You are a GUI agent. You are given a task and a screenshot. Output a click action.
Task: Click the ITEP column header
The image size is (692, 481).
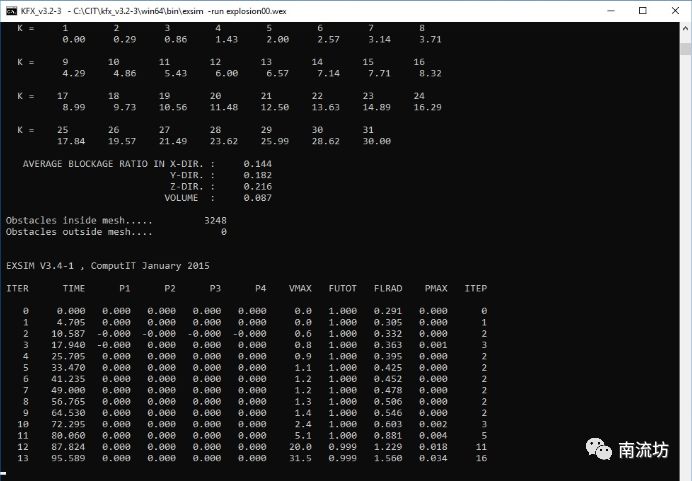(476, 288)
